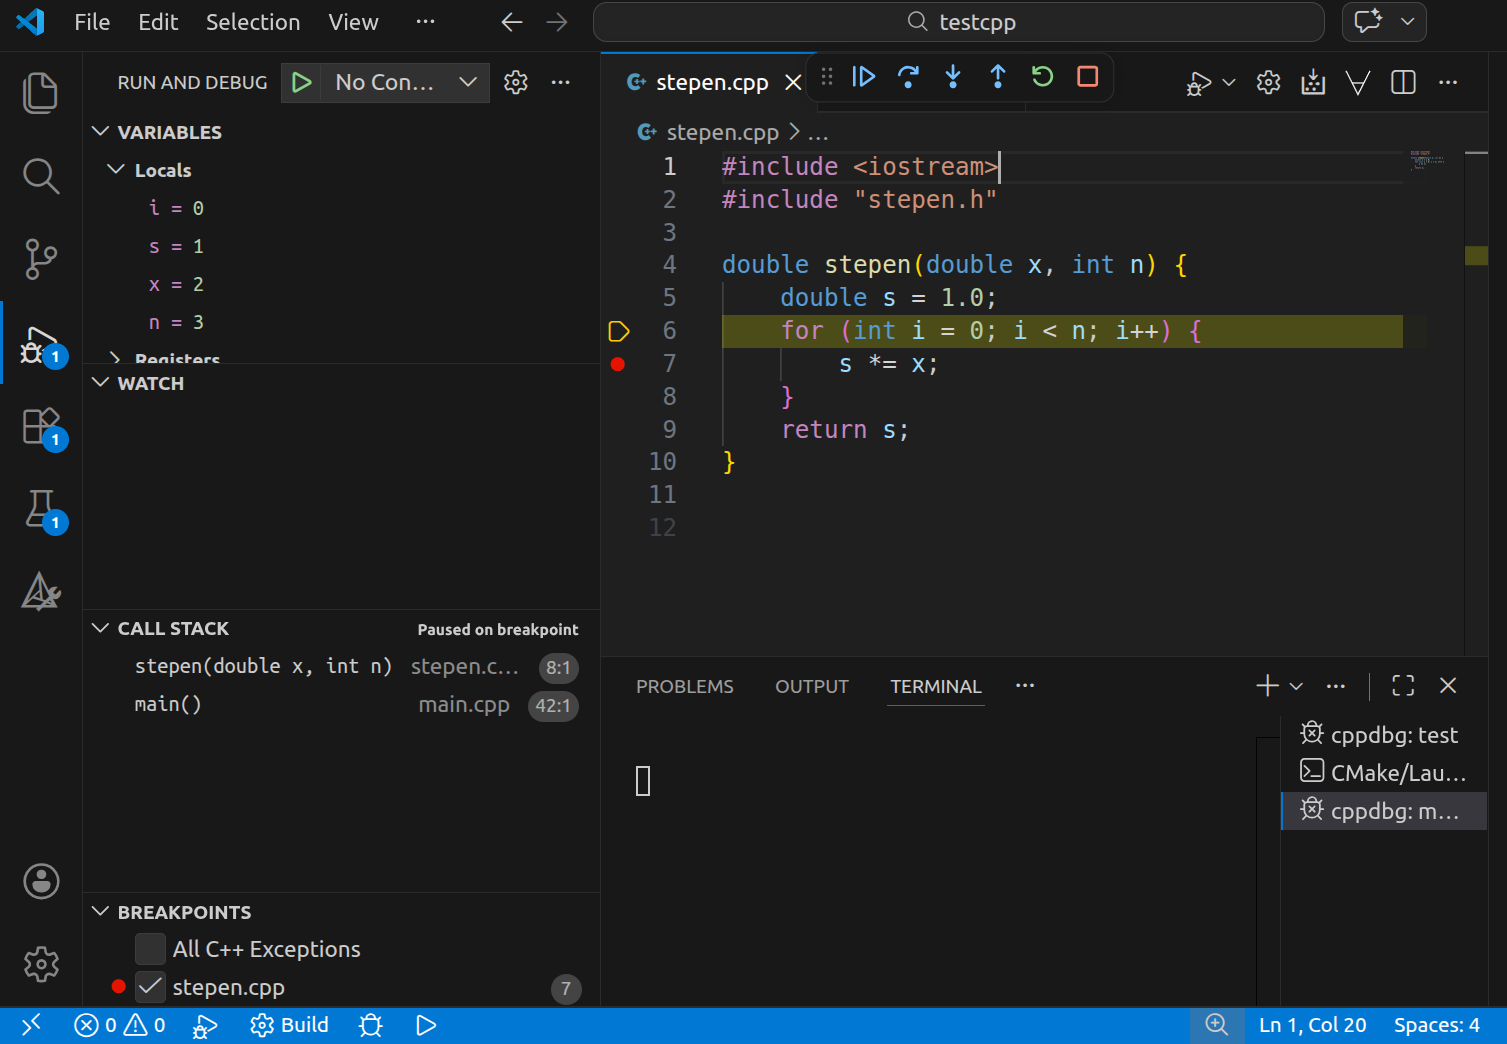Stop debugging with red square icon

point(1088,77)
